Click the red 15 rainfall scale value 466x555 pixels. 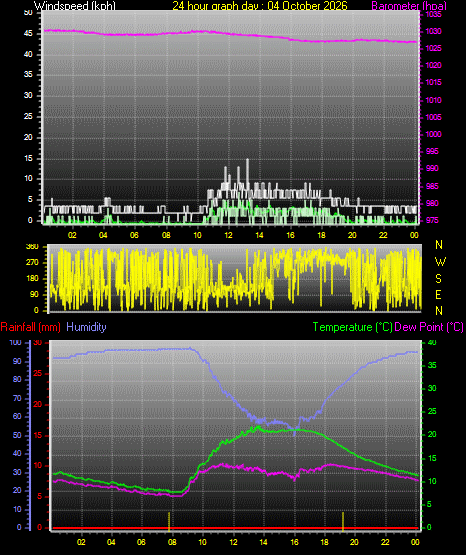[x=38, y=435]
